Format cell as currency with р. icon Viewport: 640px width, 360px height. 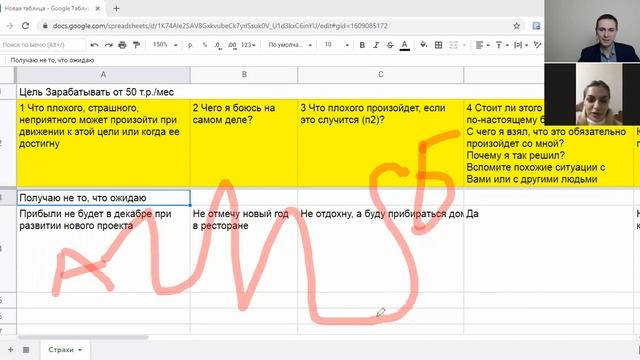(x=190, y=45)
